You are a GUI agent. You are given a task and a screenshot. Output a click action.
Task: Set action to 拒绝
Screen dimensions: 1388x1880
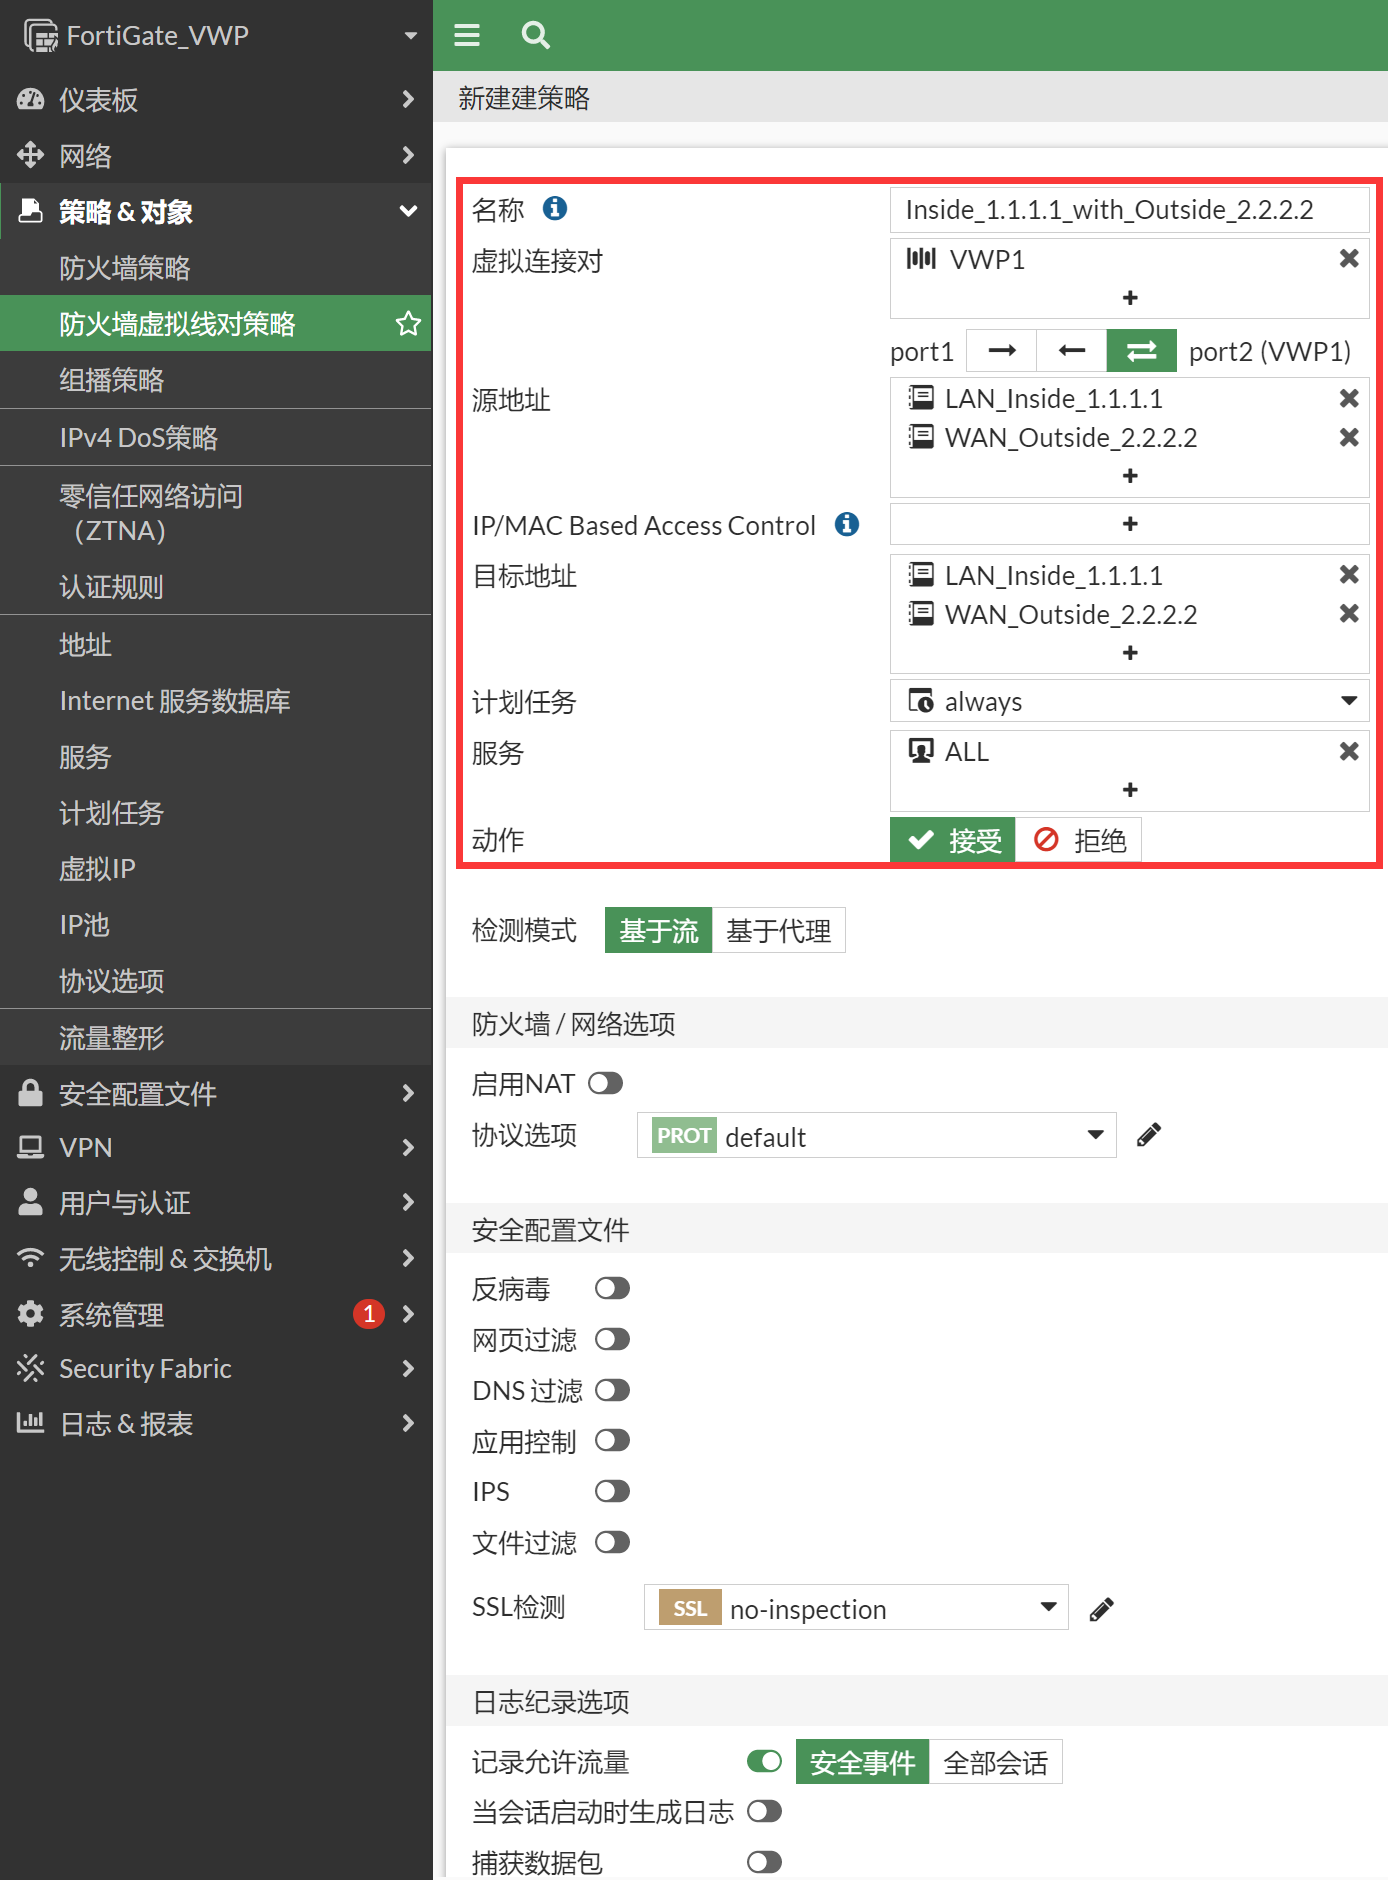[x=1079, y=840]
